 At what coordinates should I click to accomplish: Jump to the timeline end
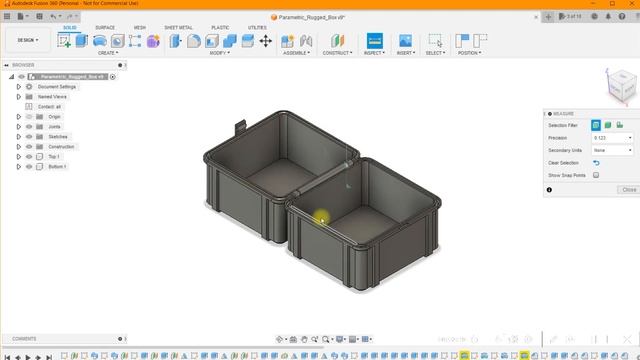(x=49, y=358)
